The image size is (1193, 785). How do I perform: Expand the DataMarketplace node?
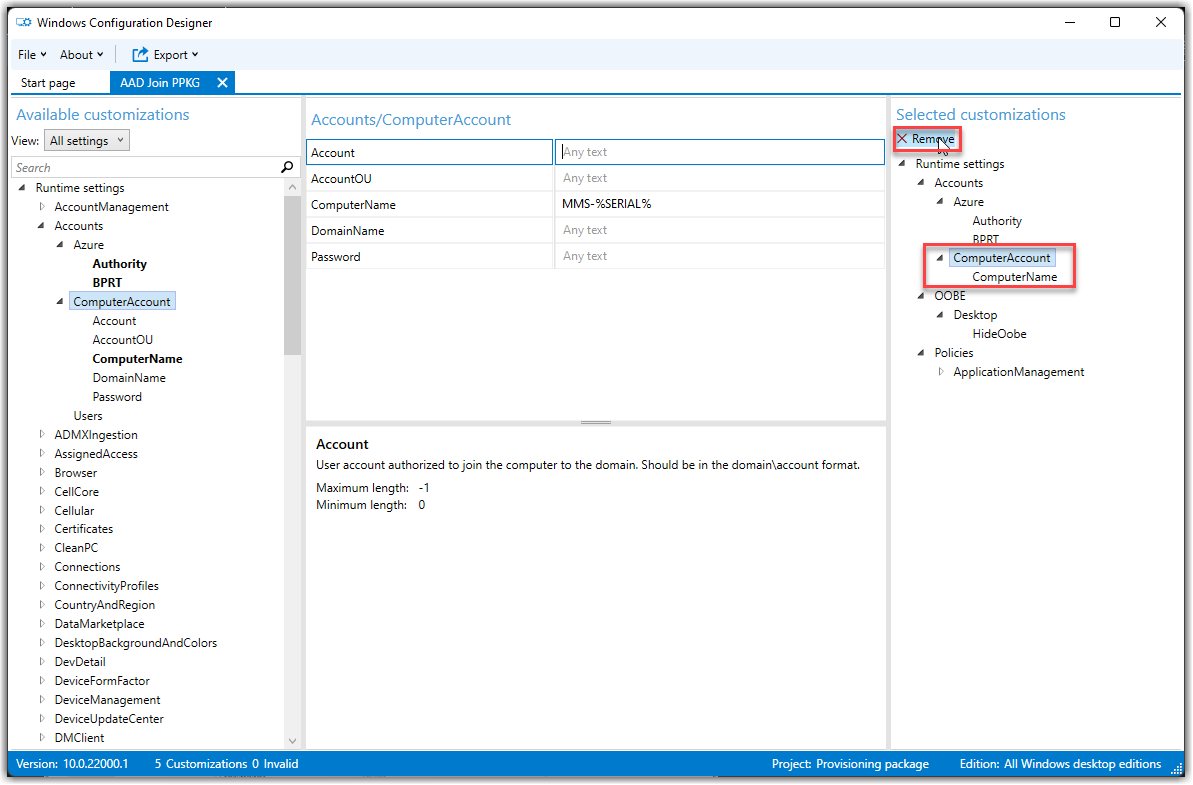42,624
